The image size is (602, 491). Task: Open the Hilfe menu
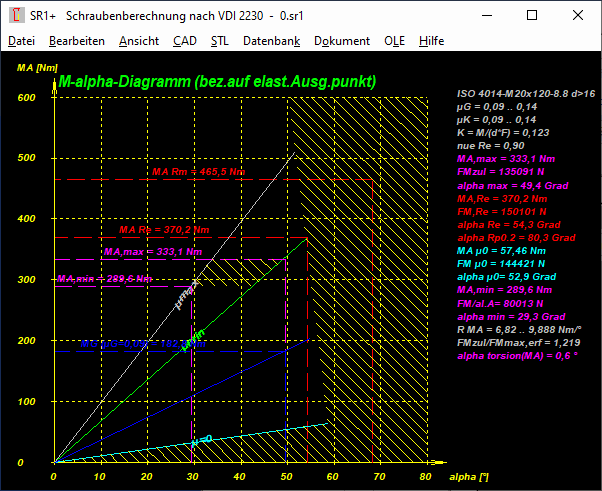coord(432,41)
